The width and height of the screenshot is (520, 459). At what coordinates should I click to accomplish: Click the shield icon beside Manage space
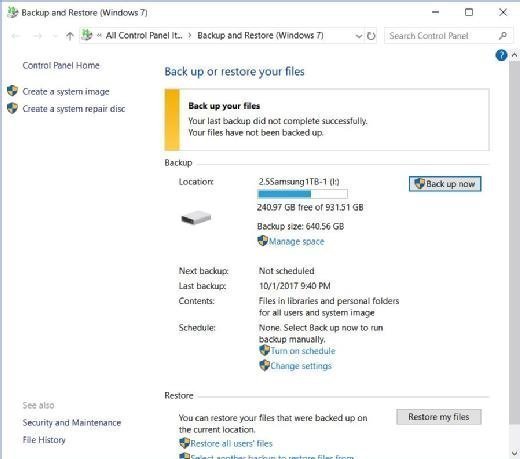[x=263, y=241]
